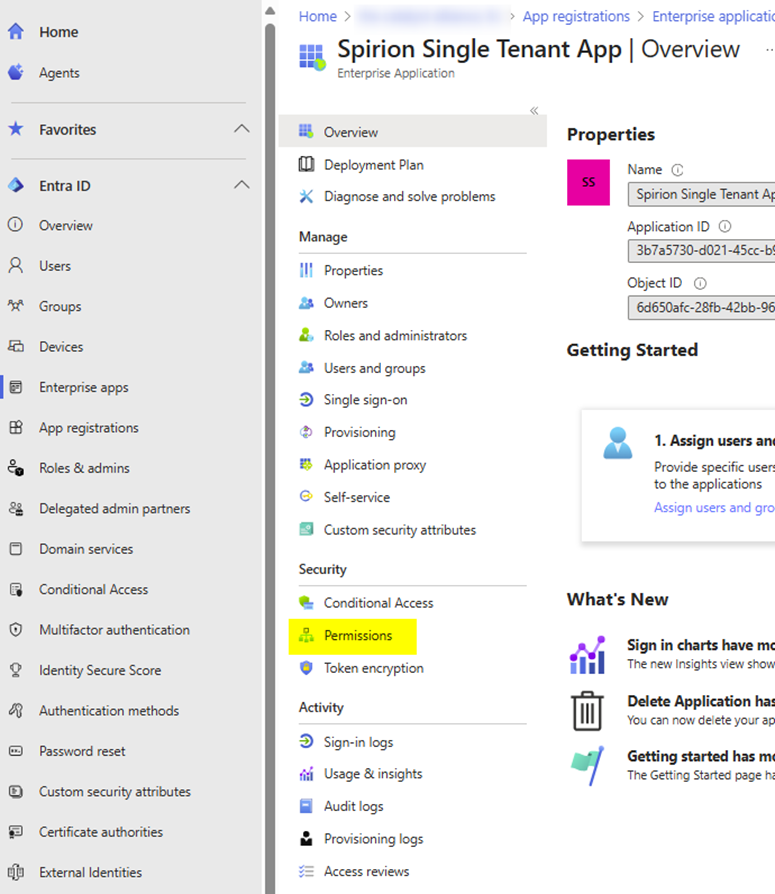Image resolution: width=775 pixels, height=894 pixels.
Task: Click the left sidebar vertical scrollbar
Action: point(270,456)
